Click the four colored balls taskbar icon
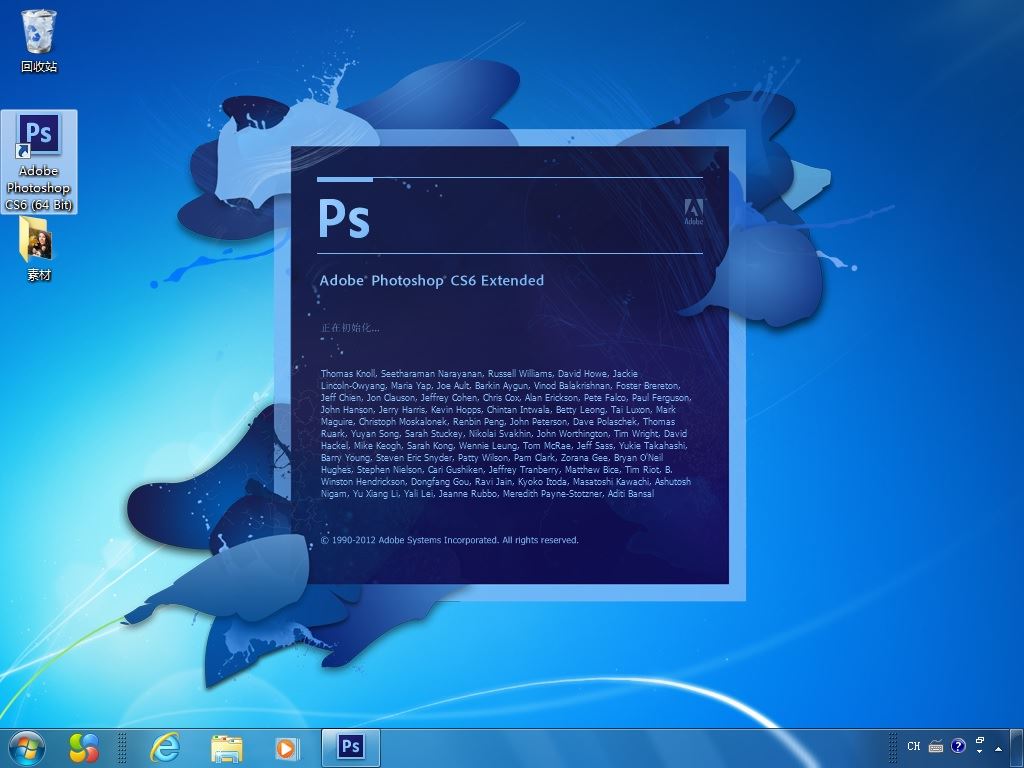The image size is (1024, 768). click(x=84, y=748)
